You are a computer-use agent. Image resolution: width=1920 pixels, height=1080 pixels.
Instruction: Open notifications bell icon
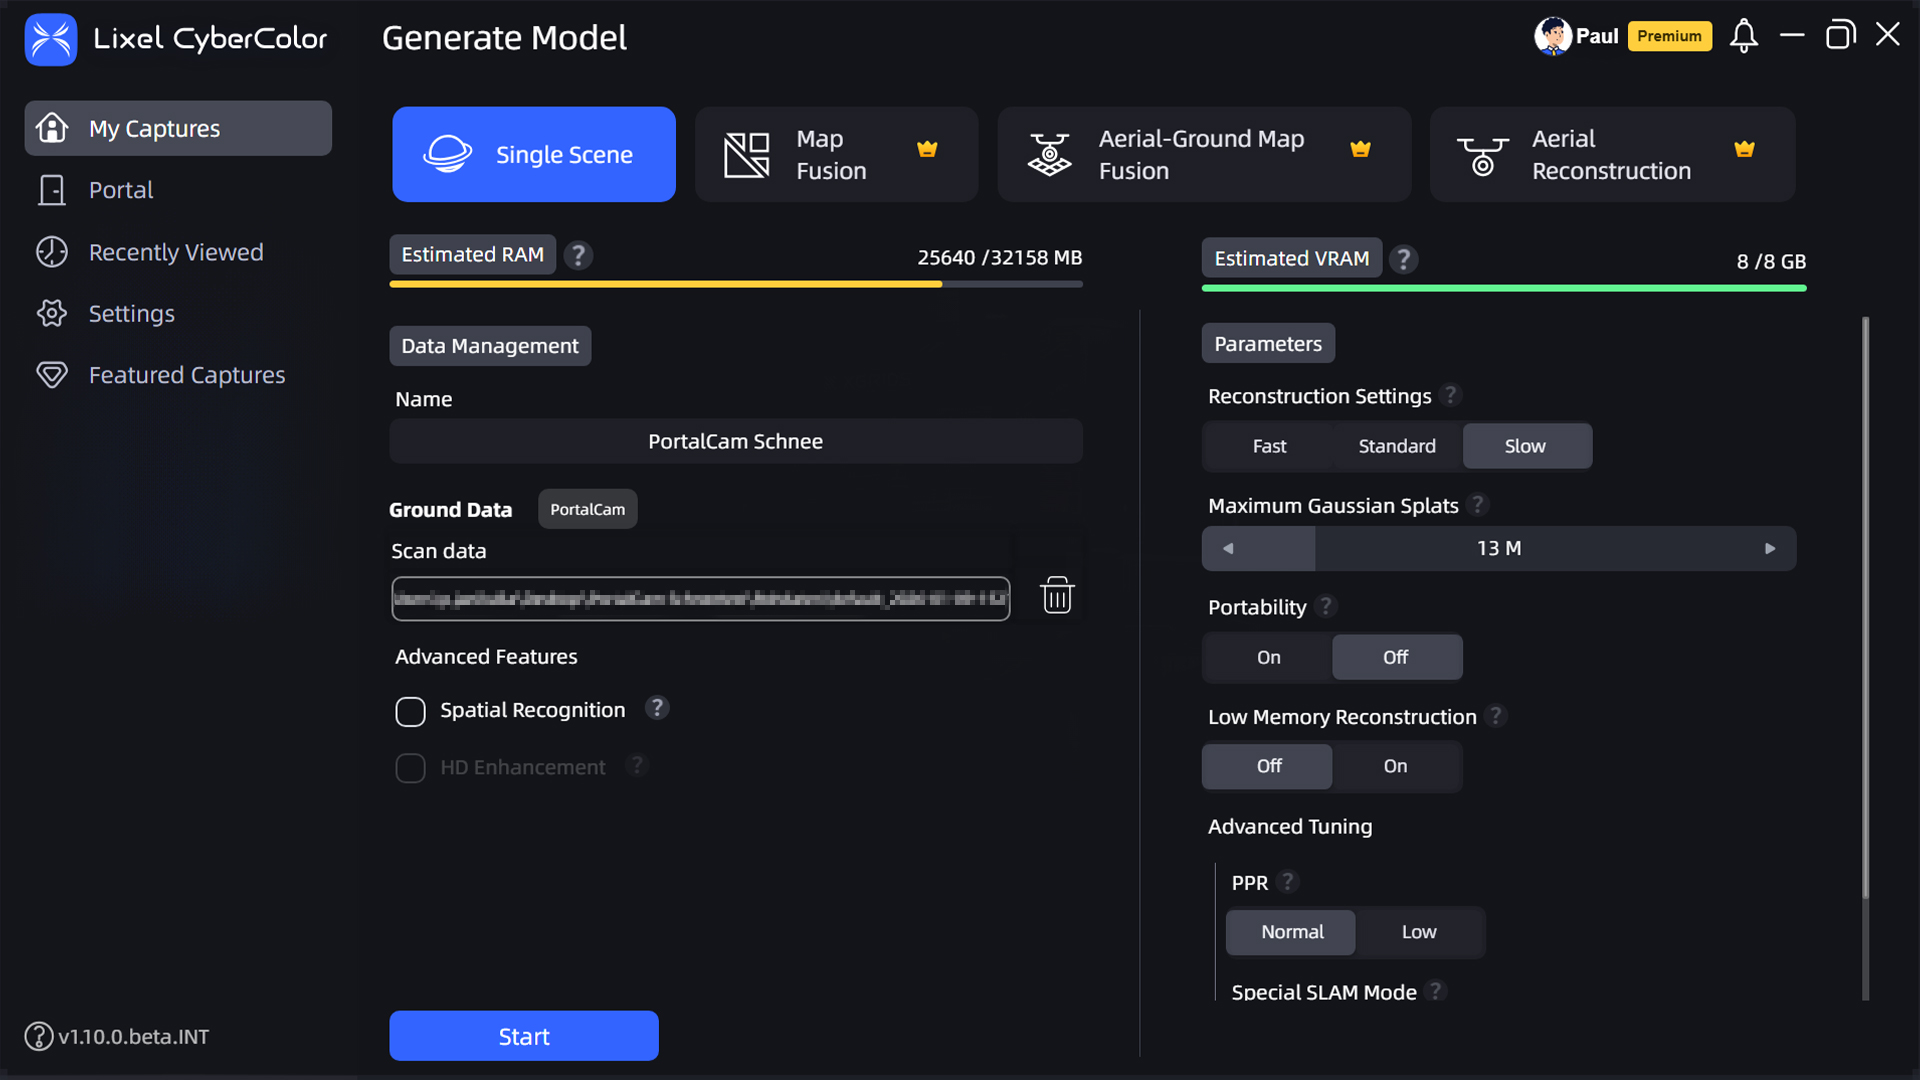pos(1743,36)
